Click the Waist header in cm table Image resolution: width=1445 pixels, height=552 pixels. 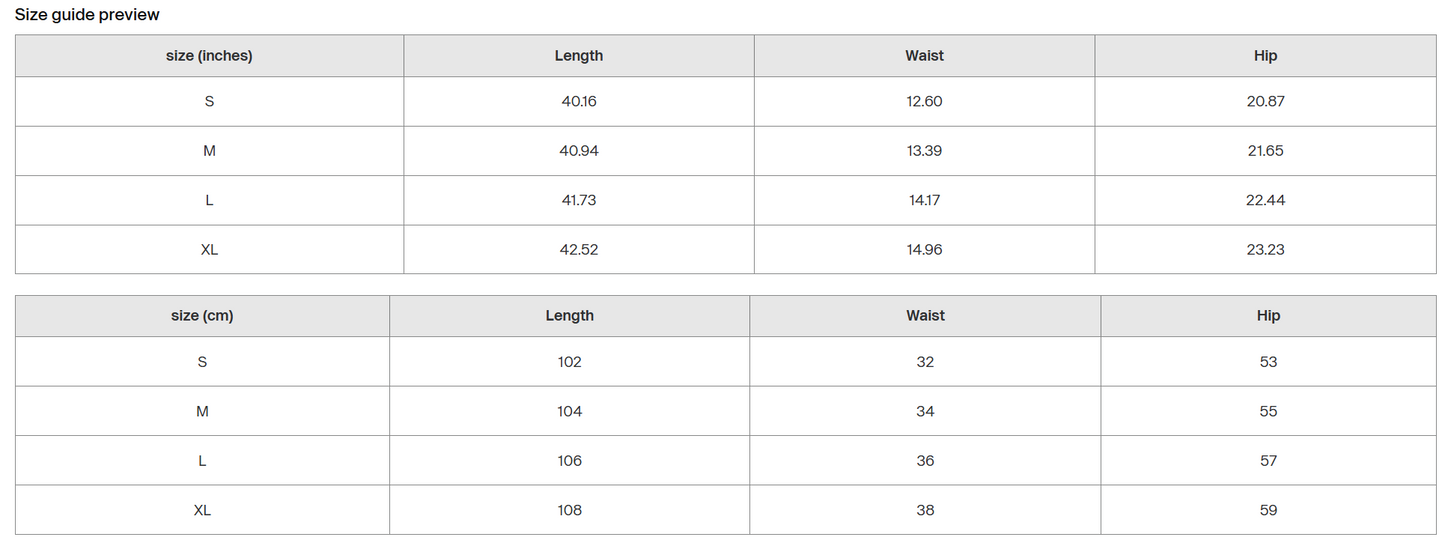pyautogui.click(x=925, y=316)
